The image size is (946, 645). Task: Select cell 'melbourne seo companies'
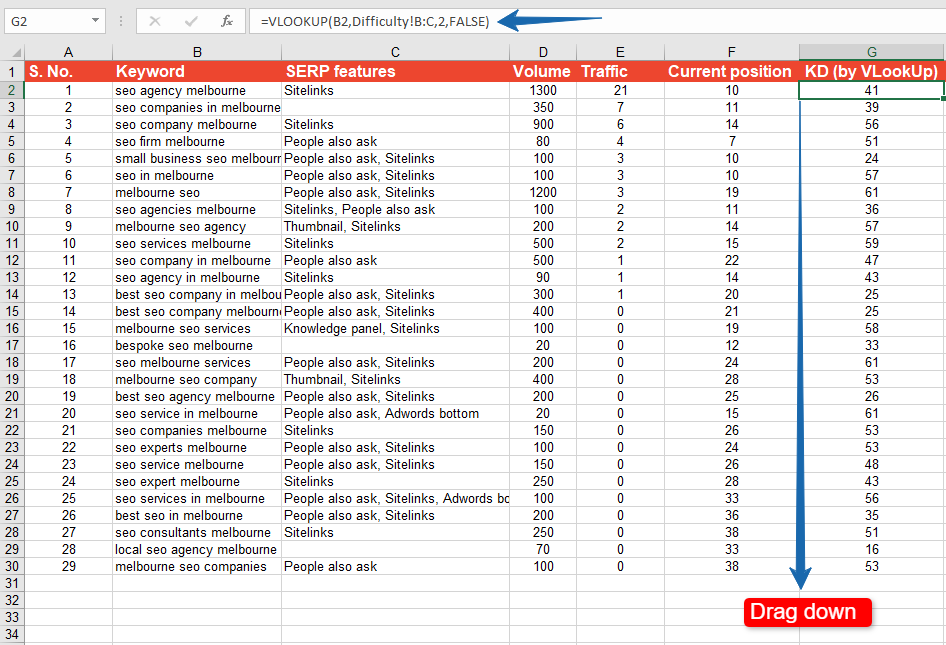pos(197,567)
